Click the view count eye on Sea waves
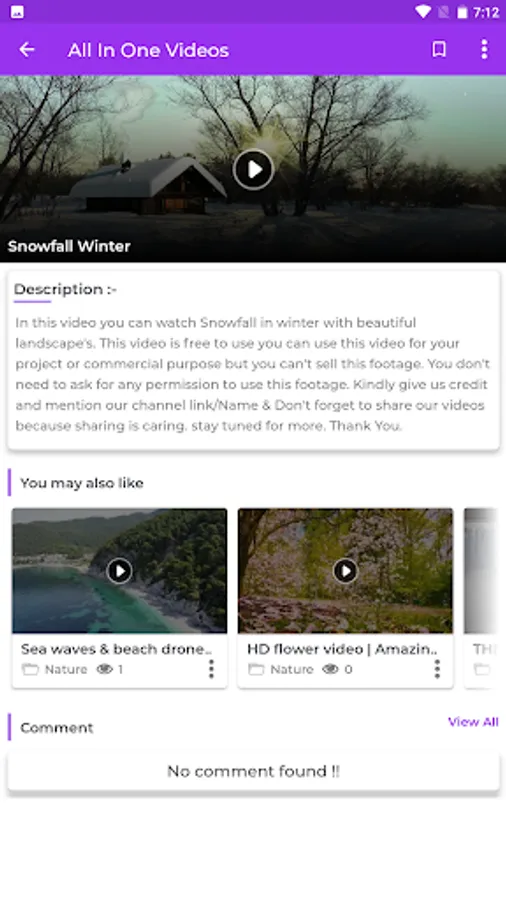Image resolution: width=506 pixels, height=900 pixels. 104,669
